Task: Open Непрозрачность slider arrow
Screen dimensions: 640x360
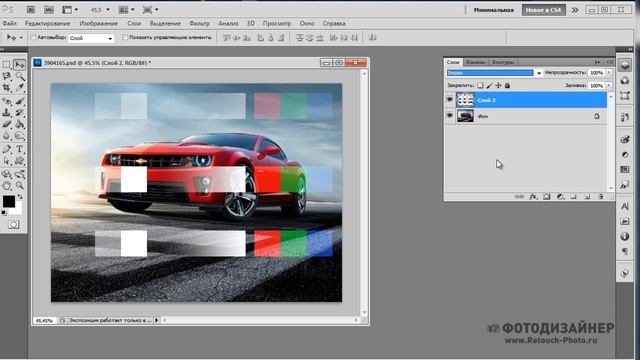Action: 609,73
